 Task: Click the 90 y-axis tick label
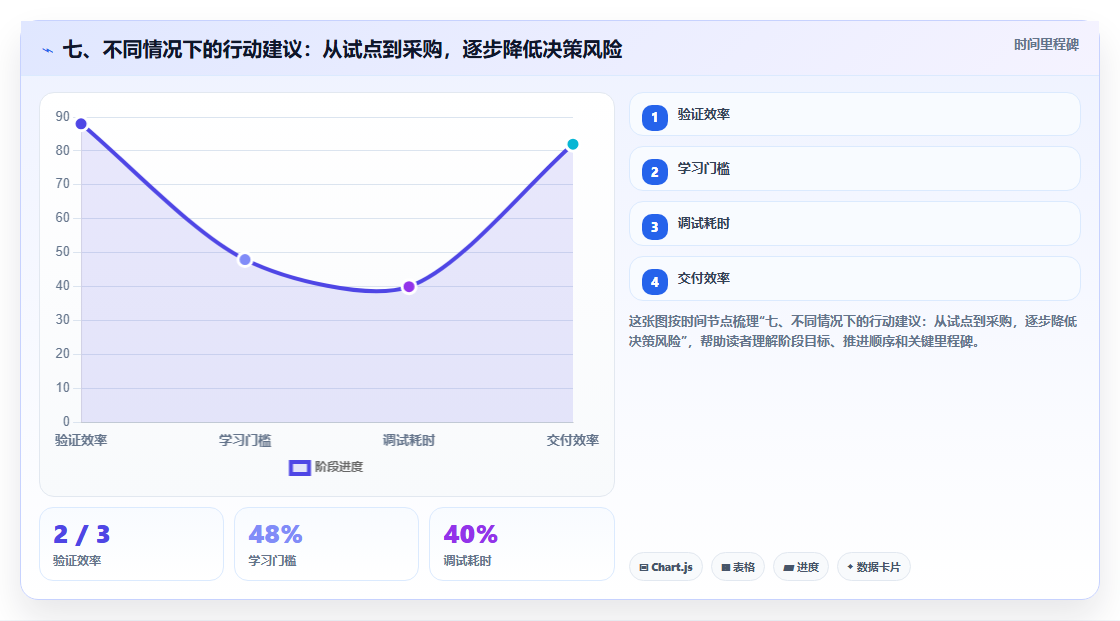pyautogui.click(x=63, y=116)
